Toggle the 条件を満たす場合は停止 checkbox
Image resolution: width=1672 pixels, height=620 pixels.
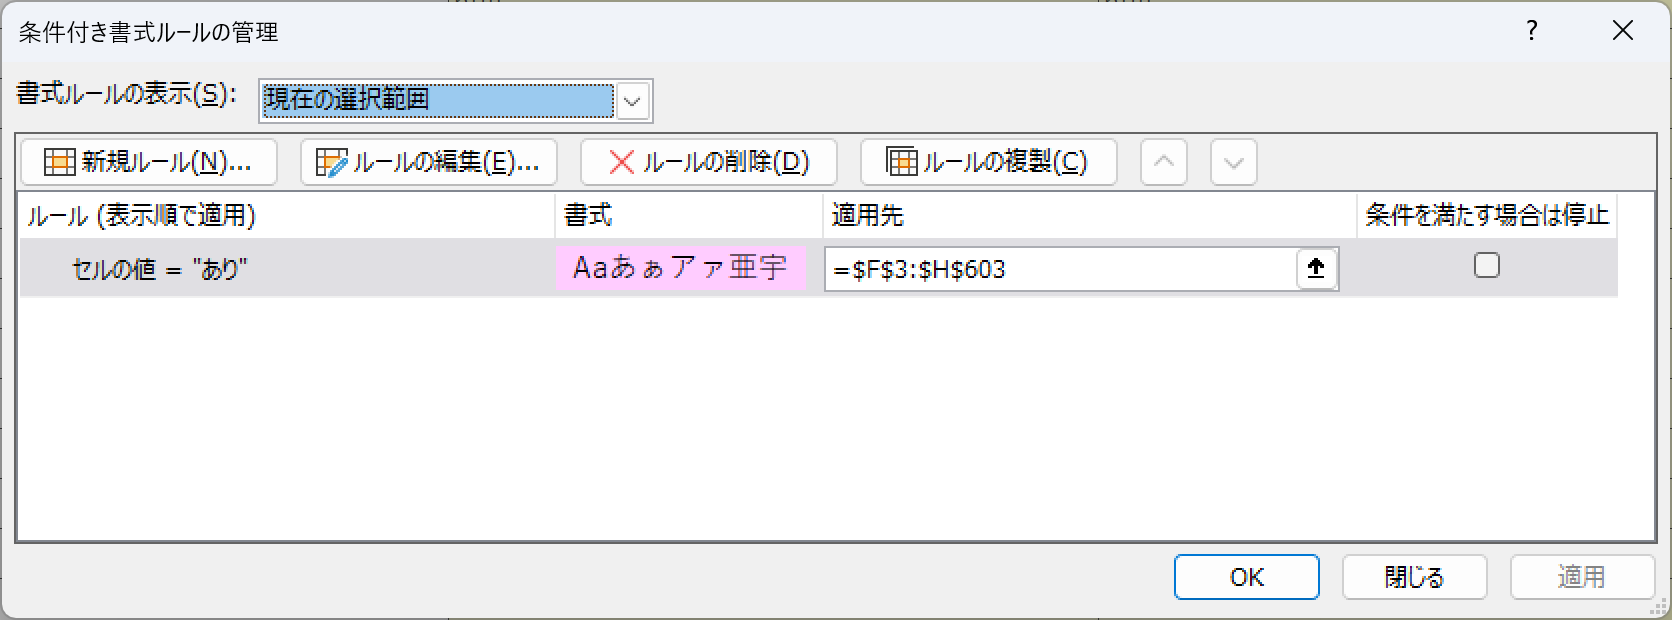[1487, 265]
